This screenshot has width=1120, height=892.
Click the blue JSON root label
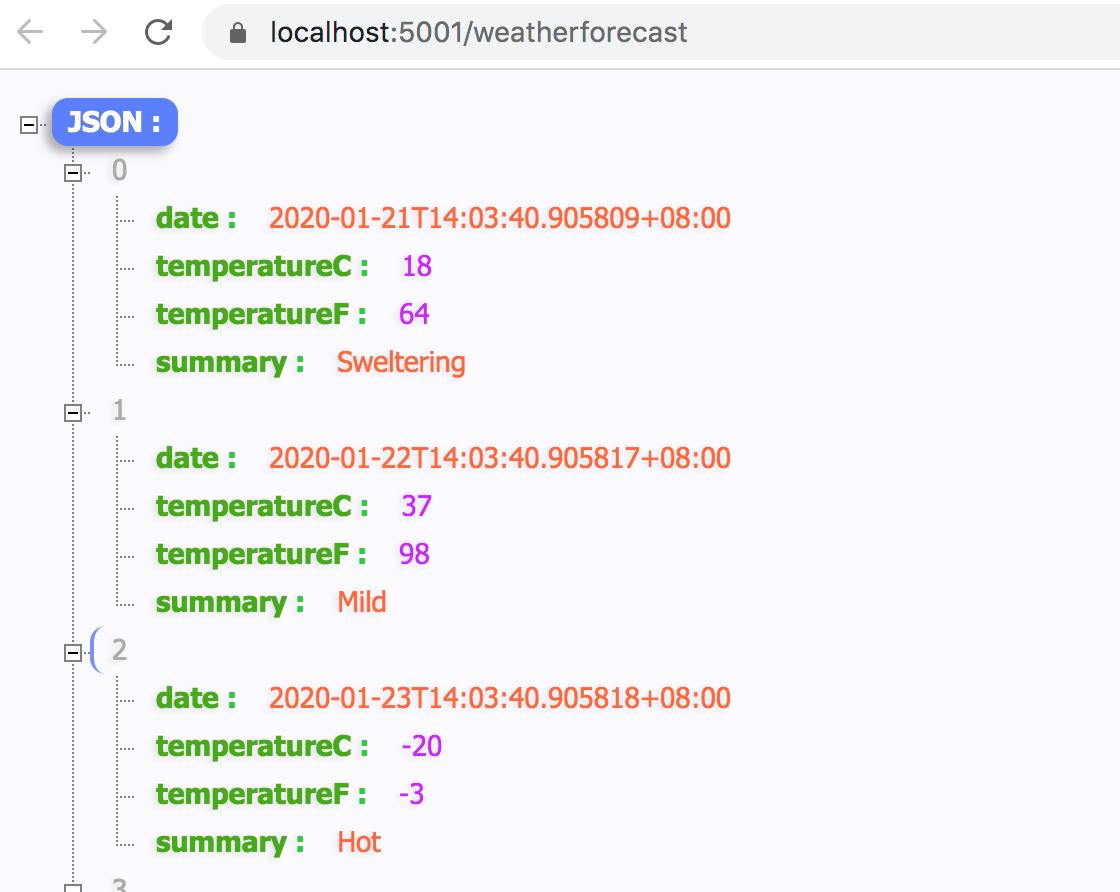(114, 123)
